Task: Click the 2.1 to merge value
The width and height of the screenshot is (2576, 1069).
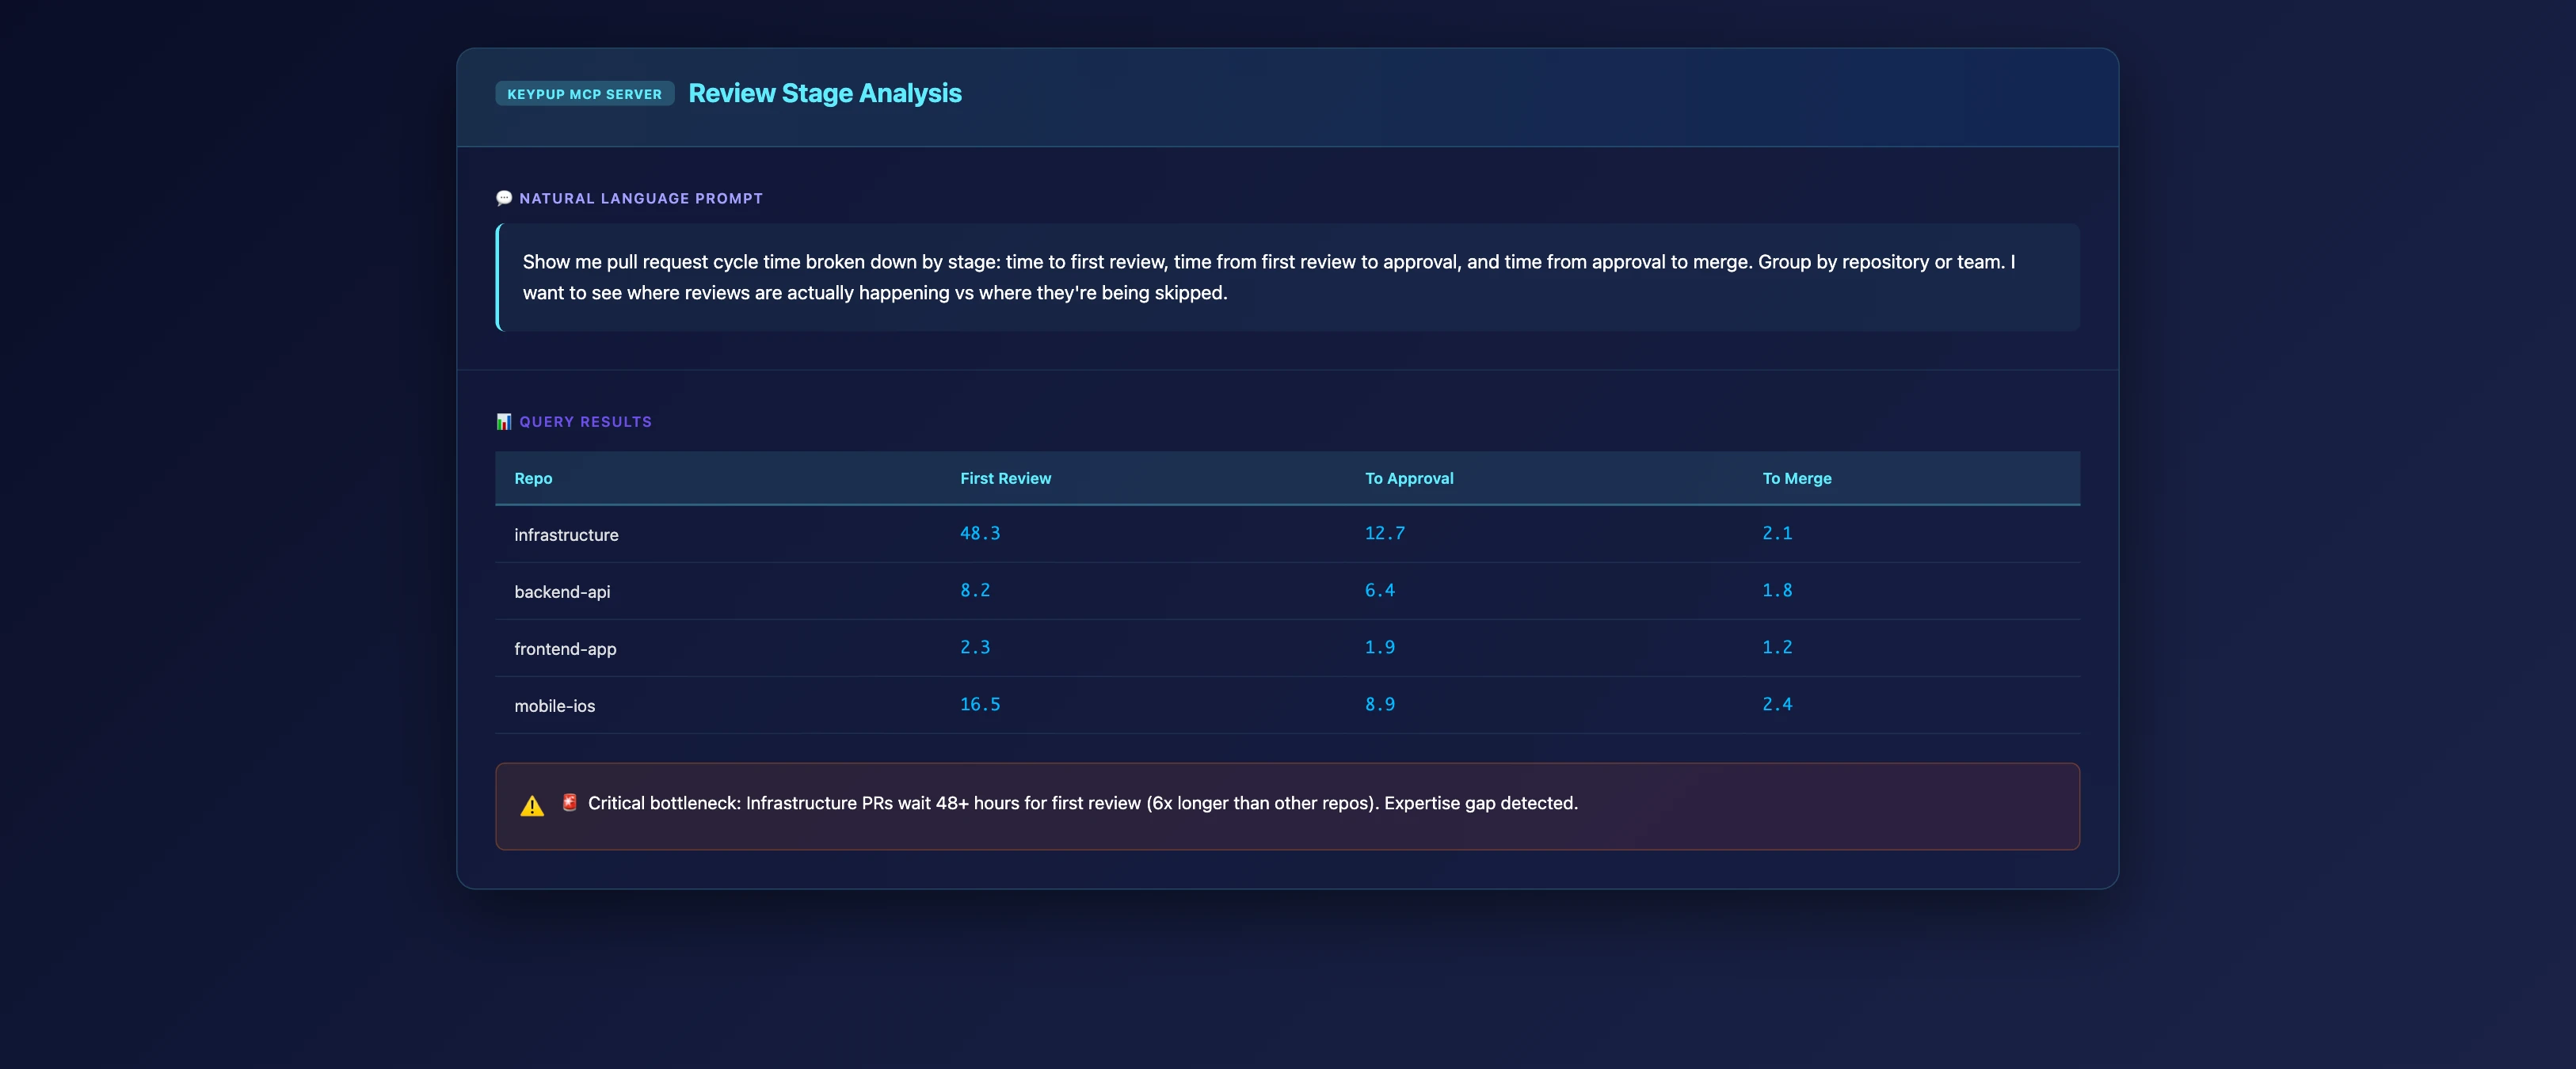Action: pyautogui.click(x=1777, y=533)
